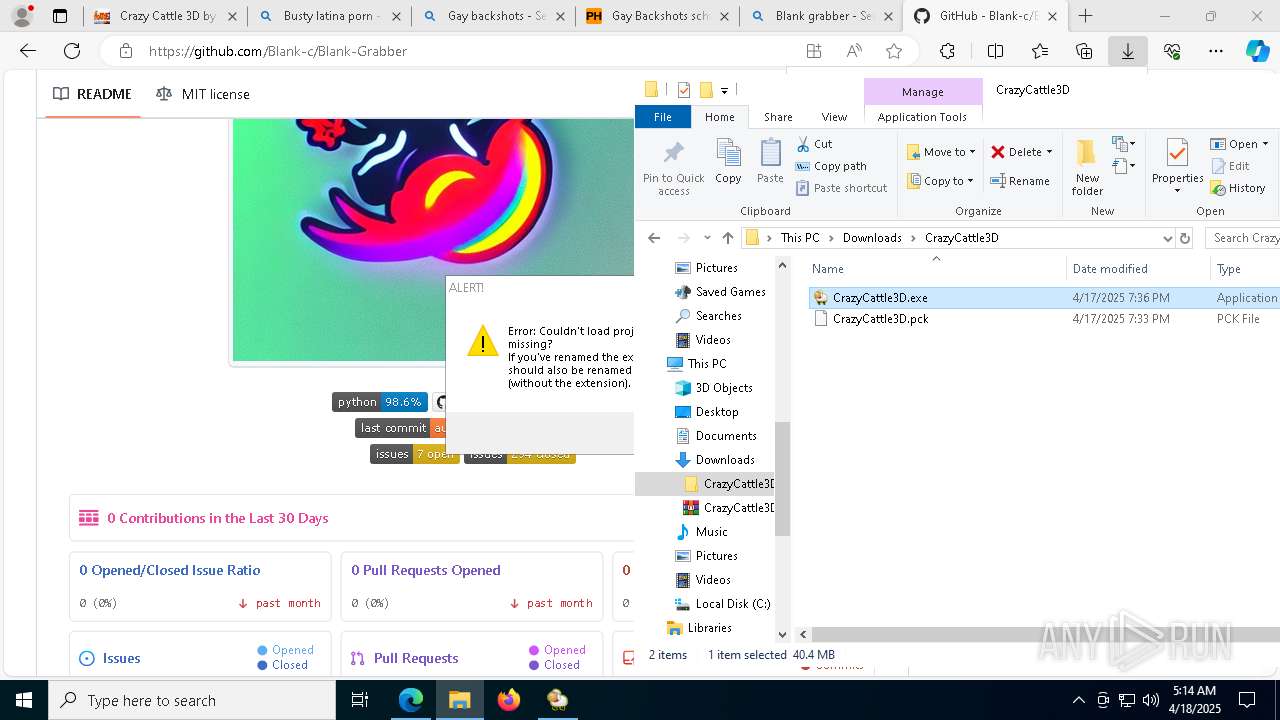
Task: Switch to the Share ribbon tab
Action: click(x=778, y=117)
